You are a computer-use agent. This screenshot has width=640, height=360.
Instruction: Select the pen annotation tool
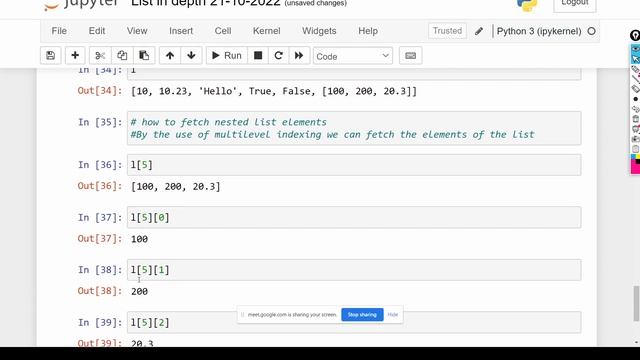(636, 69)
